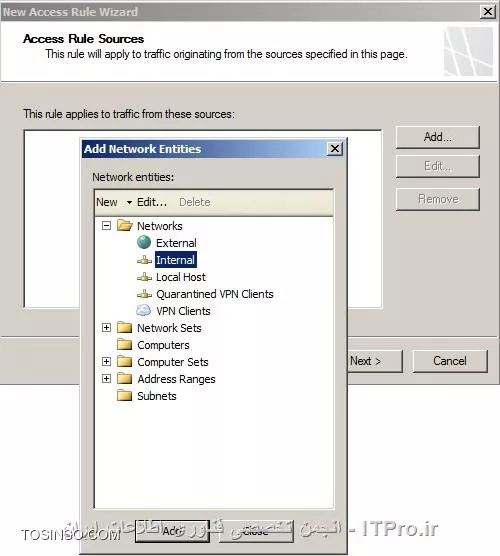Expand the Network Sets node
Viewport: 500px width, 556px height.
106,328
